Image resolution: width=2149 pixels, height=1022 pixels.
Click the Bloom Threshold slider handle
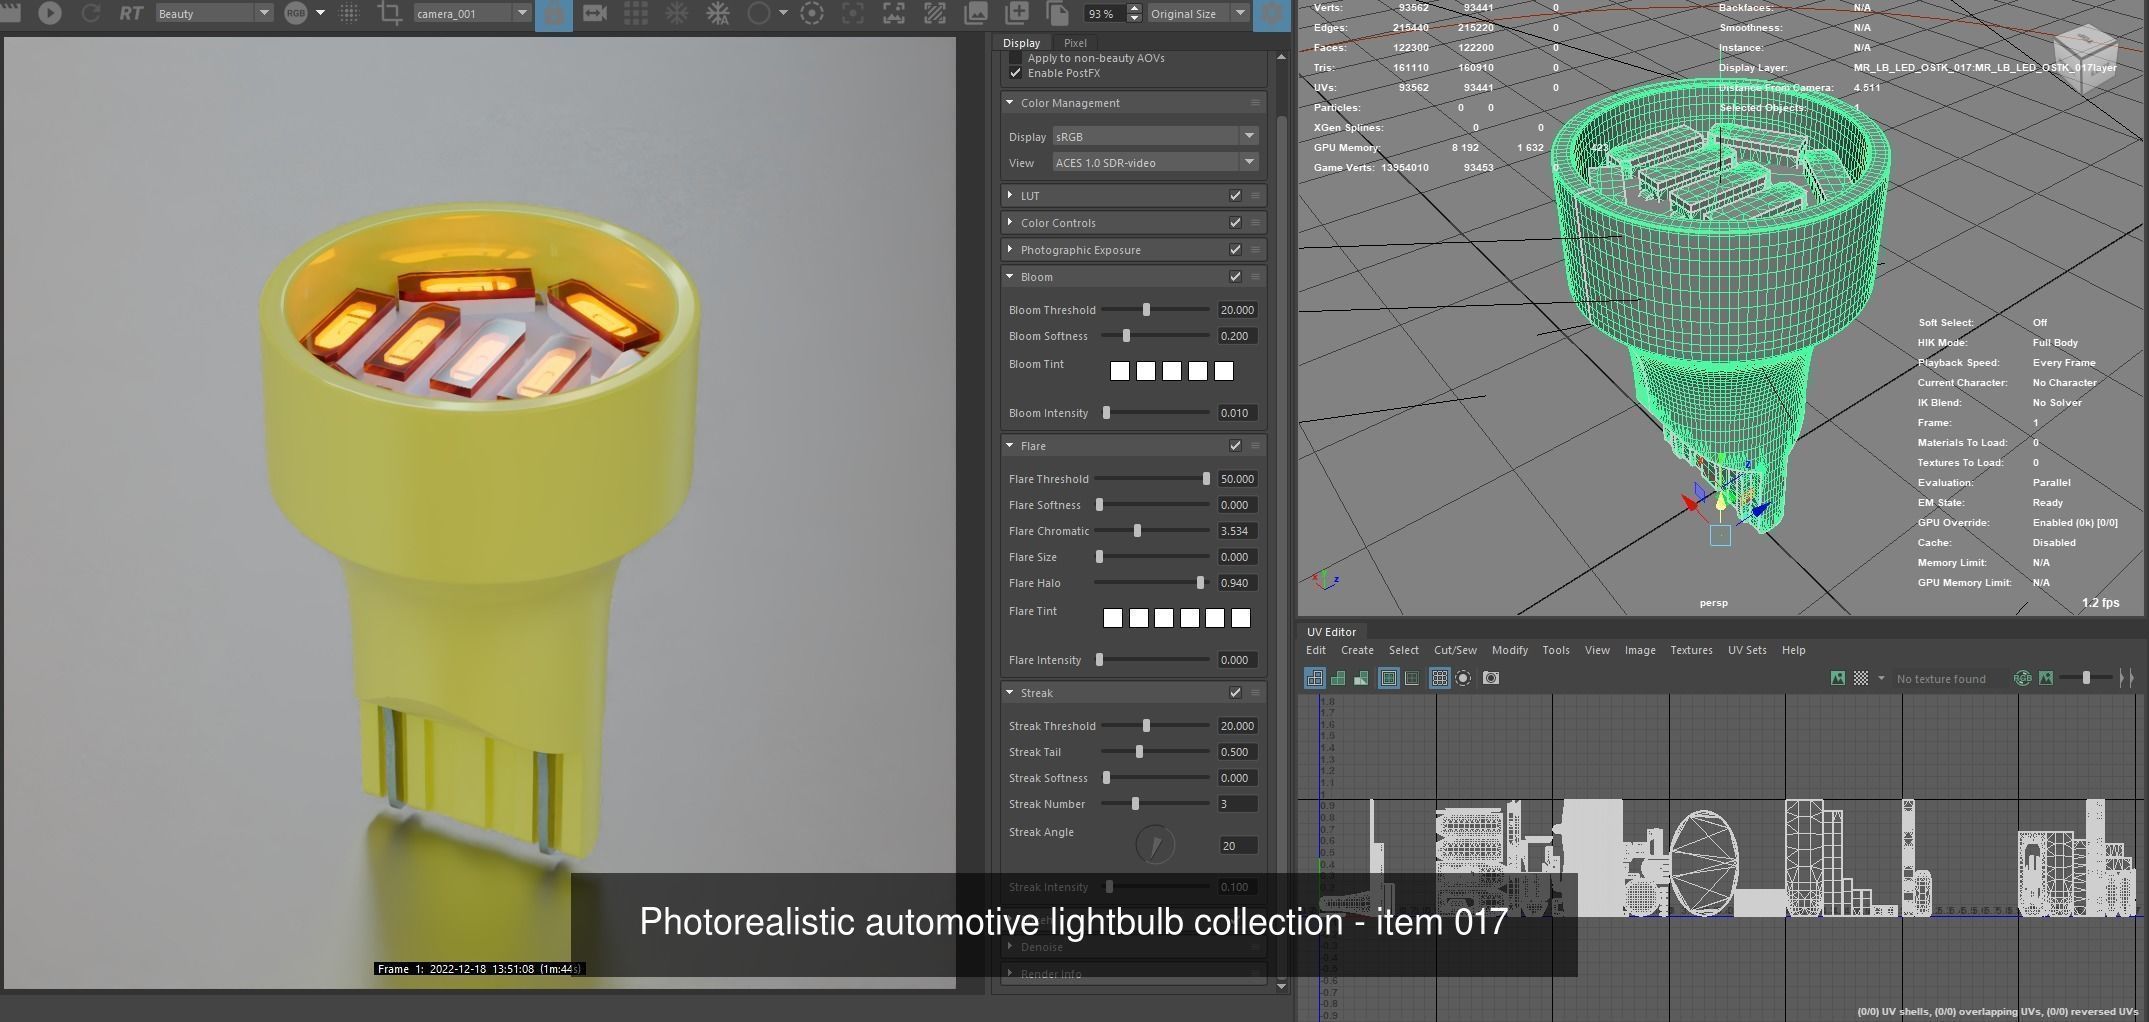pyautogui.click(x=1146, y=310)
